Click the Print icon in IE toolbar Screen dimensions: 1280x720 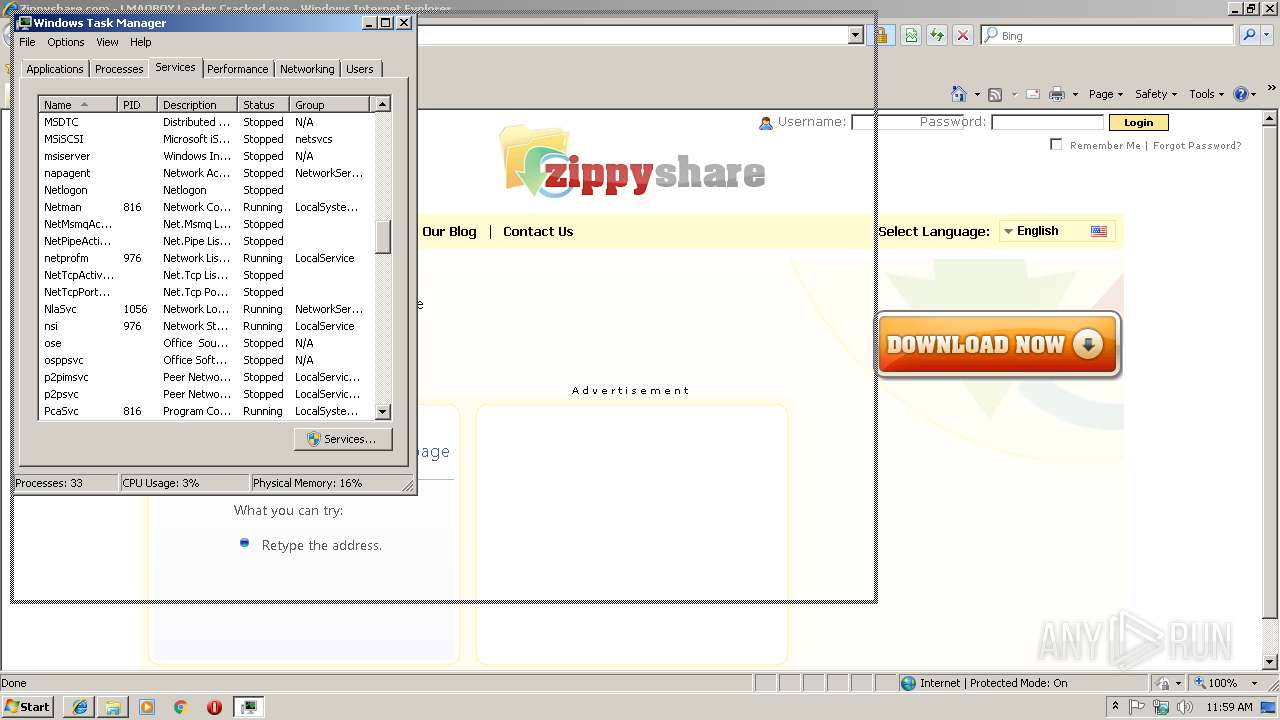point(1057,94)
